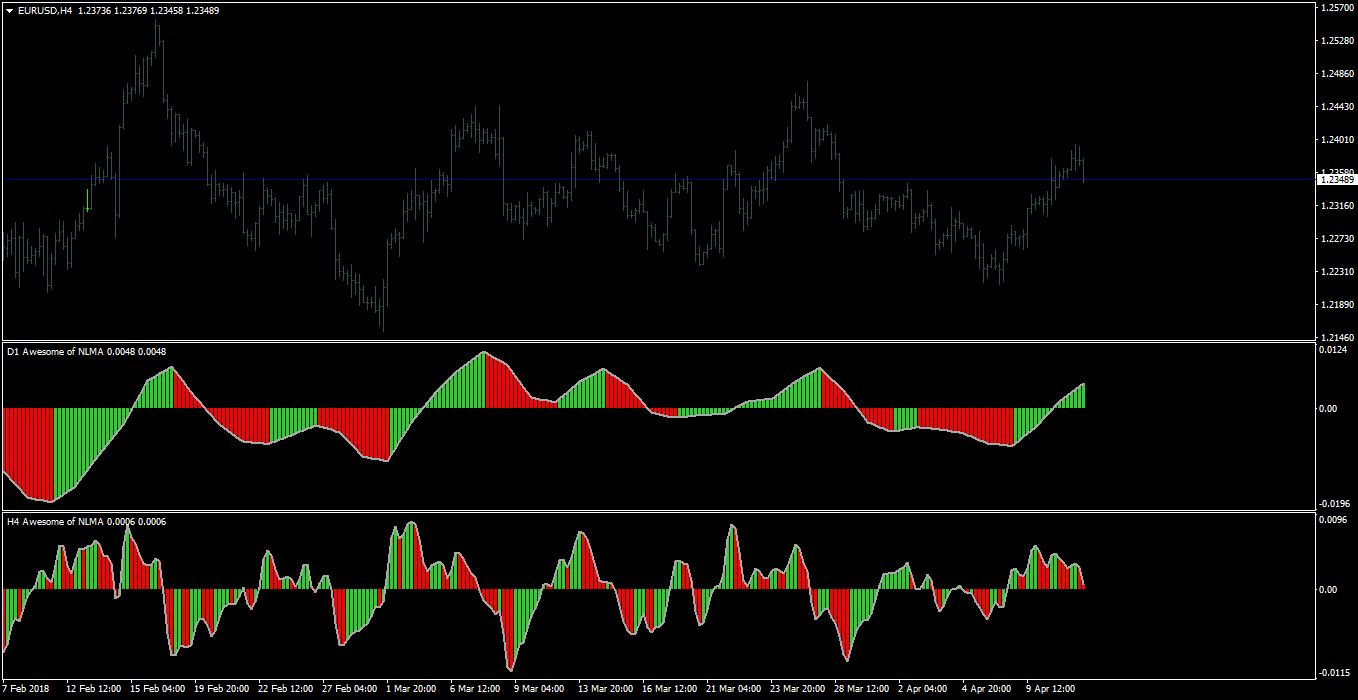The width and height of the screenshot is (1358, 700).
Task: Click the 1.24010 level on price scale
Action: tap(1337, 140)
